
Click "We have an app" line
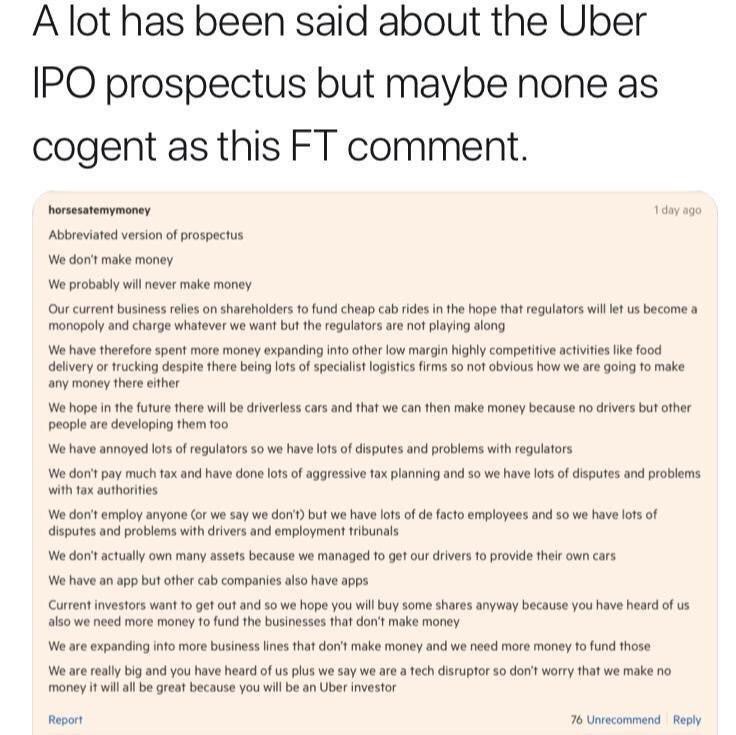pyautogui.click(x=208, y=580)
